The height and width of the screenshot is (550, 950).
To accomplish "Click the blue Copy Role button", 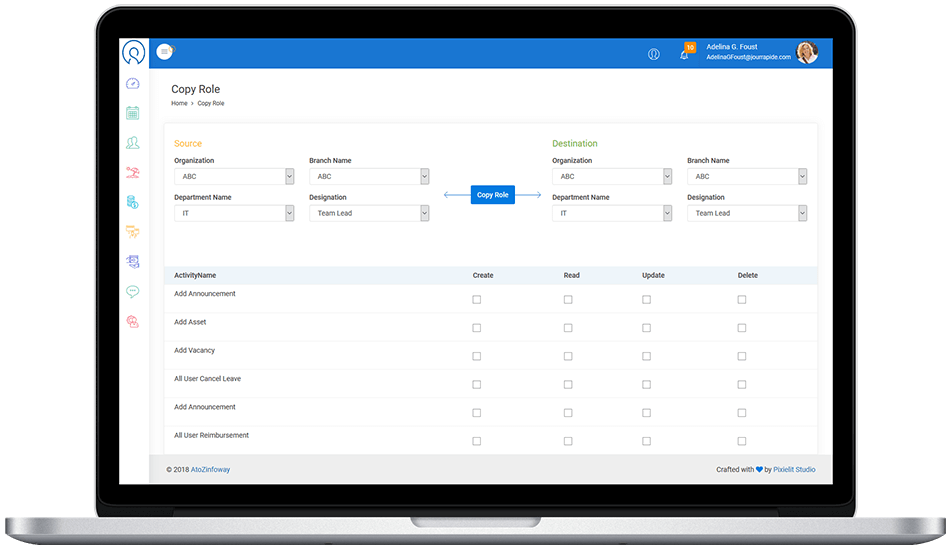I will click(x=493, y=195).
